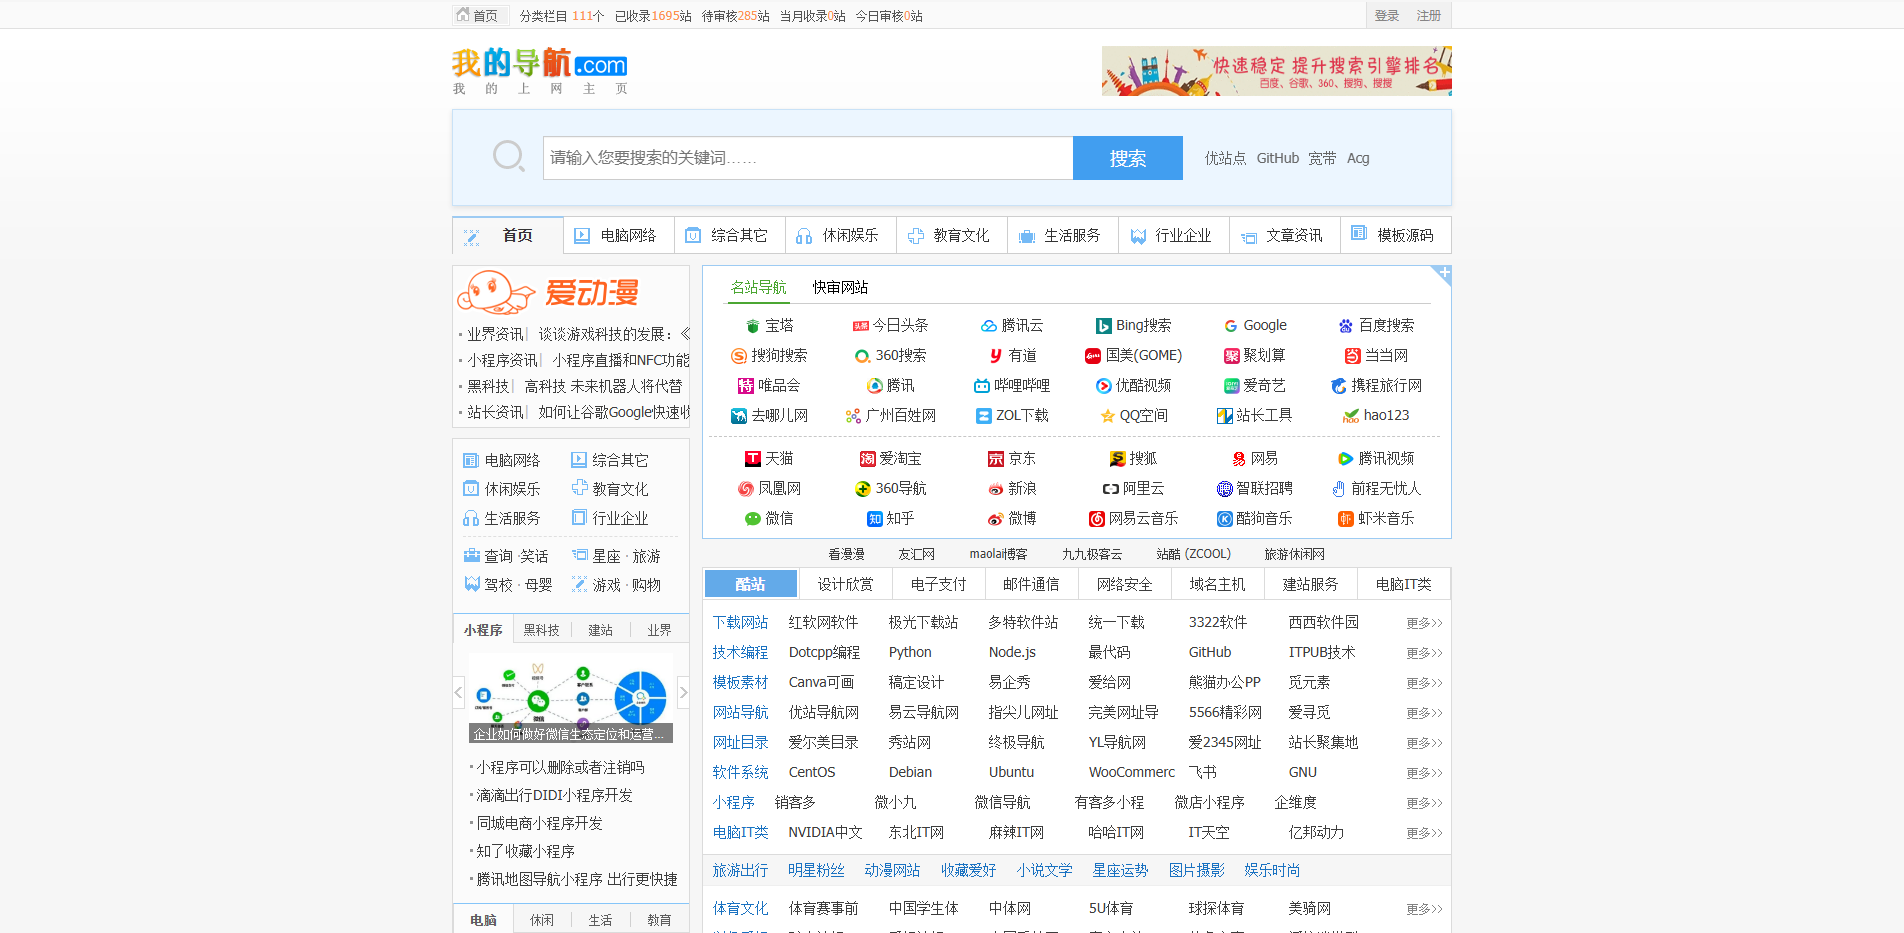Open the 设计欣赏 tab
The width and height of the screenshot is (1904, 933).
(x=845, y=584)
